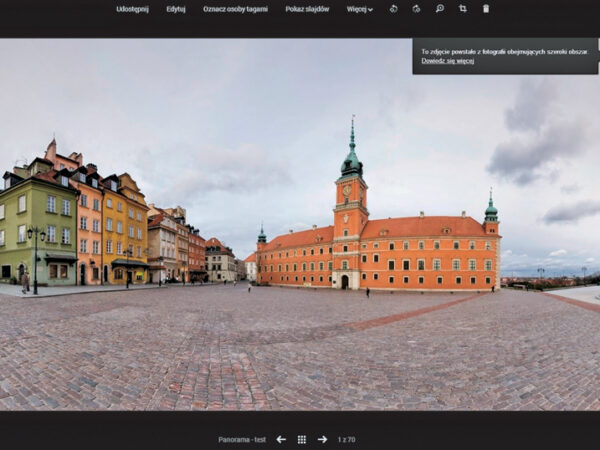The width and height of the screenshot is (600, 450).
Task: Follow the Dowiedz się więcej link
Action: pos(447,61)
